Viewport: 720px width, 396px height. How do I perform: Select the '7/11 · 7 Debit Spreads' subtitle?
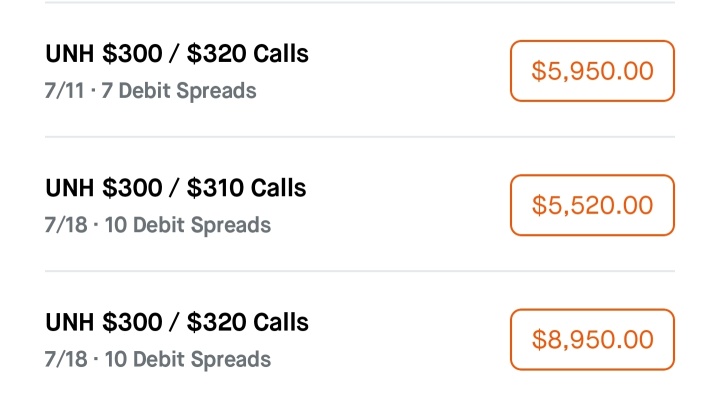150,91
